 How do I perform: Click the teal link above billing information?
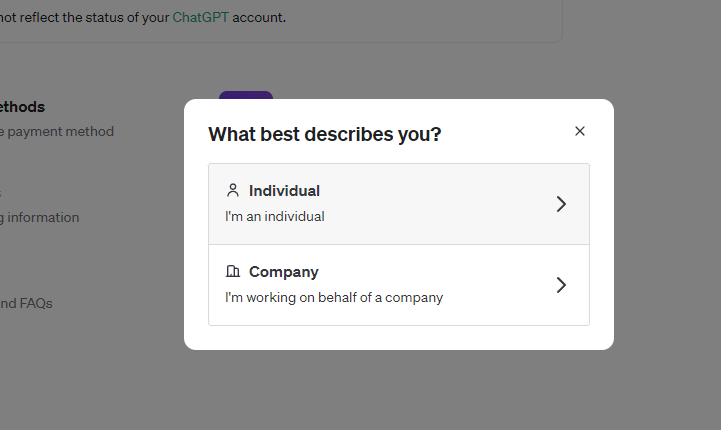[x=1, y=193]
